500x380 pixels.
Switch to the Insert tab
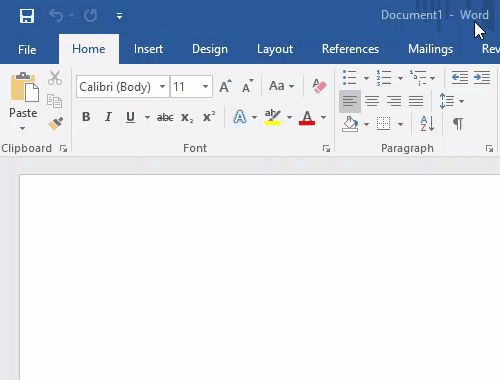(x=148, y=49)
